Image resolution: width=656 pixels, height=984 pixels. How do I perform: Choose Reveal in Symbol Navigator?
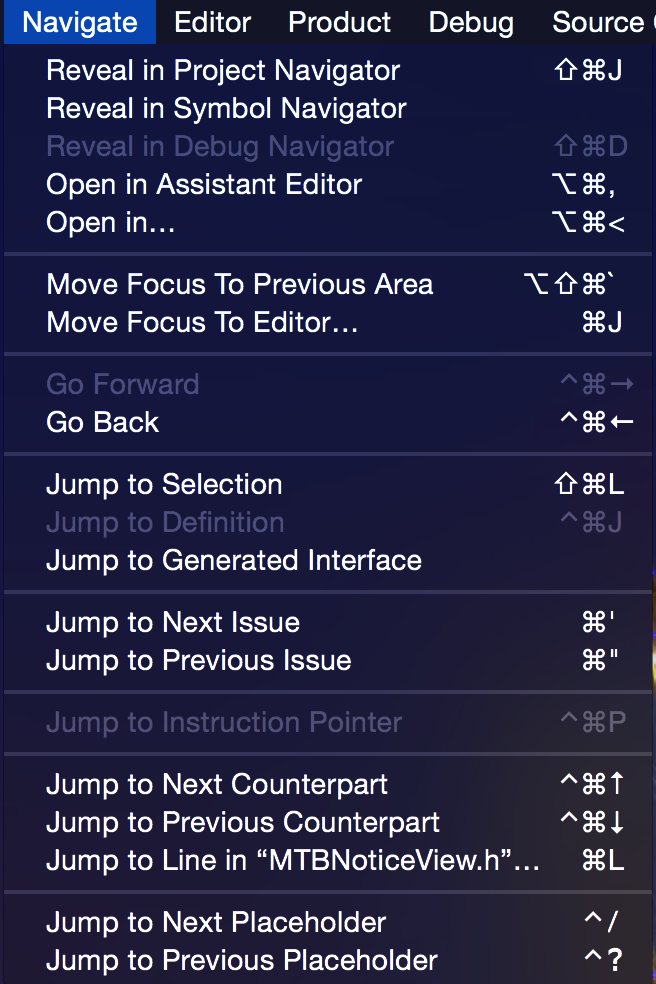coord(226,109)
